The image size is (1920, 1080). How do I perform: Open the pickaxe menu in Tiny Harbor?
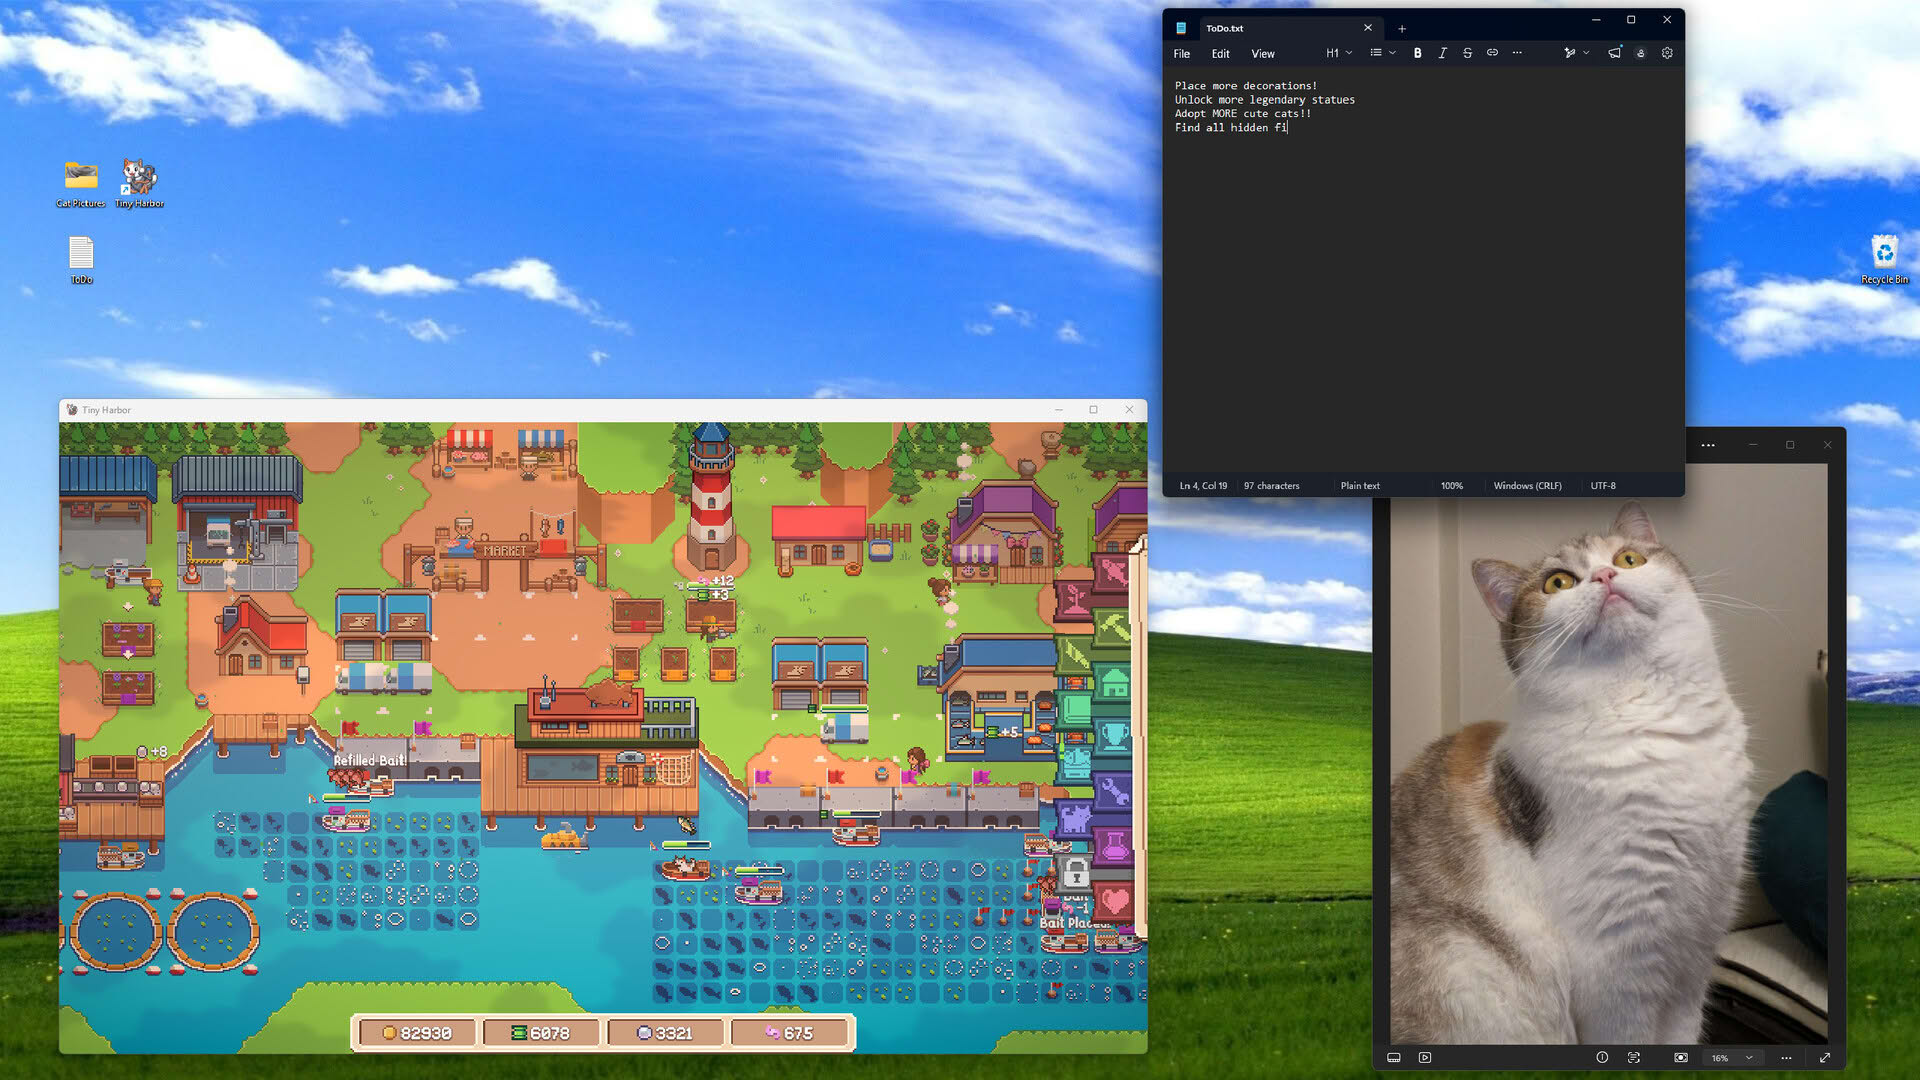[x=1113, y=629]
